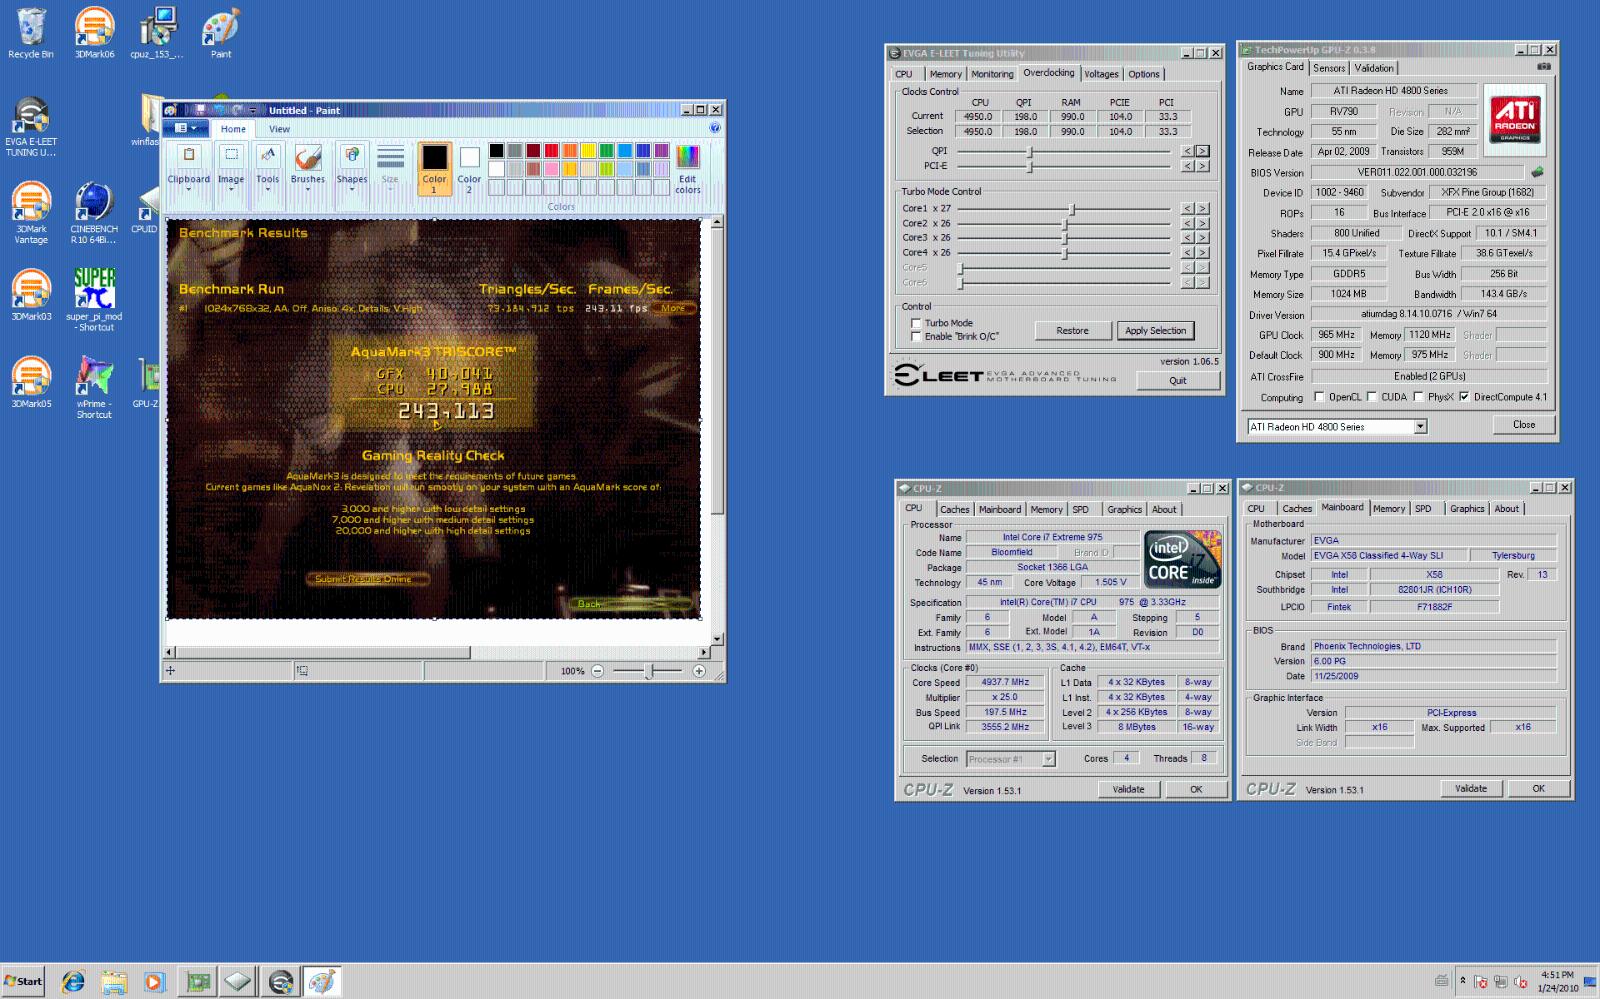Viewport: 1600px width, 999px height.
Task: Expand the Tools dropdown arrow in Paint
Action: point(268,189)
